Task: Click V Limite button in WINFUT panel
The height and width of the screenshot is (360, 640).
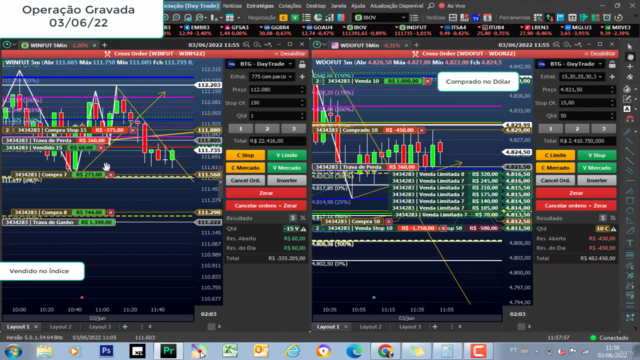Action: click(287, 155)
